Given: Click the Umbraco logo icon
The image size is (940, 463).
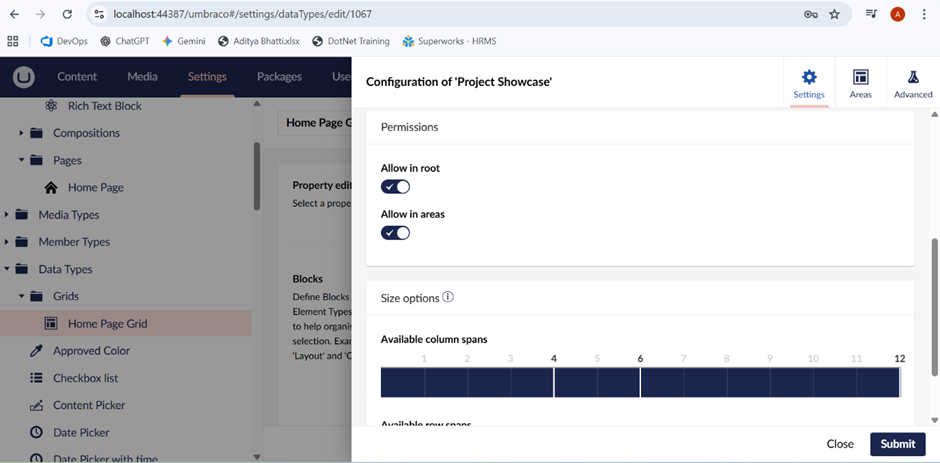Looking at the screenshot, I should point(24,77).
